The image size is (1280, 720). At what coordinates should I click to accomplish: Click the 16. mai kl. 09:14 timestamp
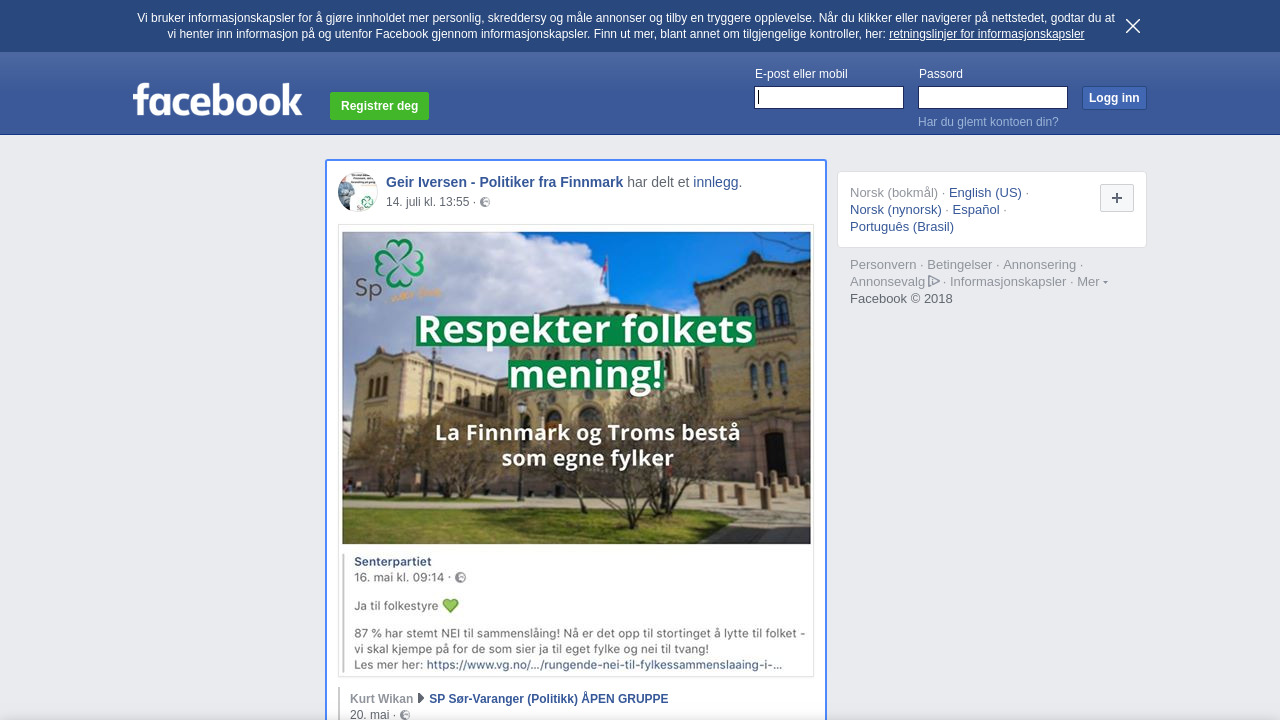[399, 578]
